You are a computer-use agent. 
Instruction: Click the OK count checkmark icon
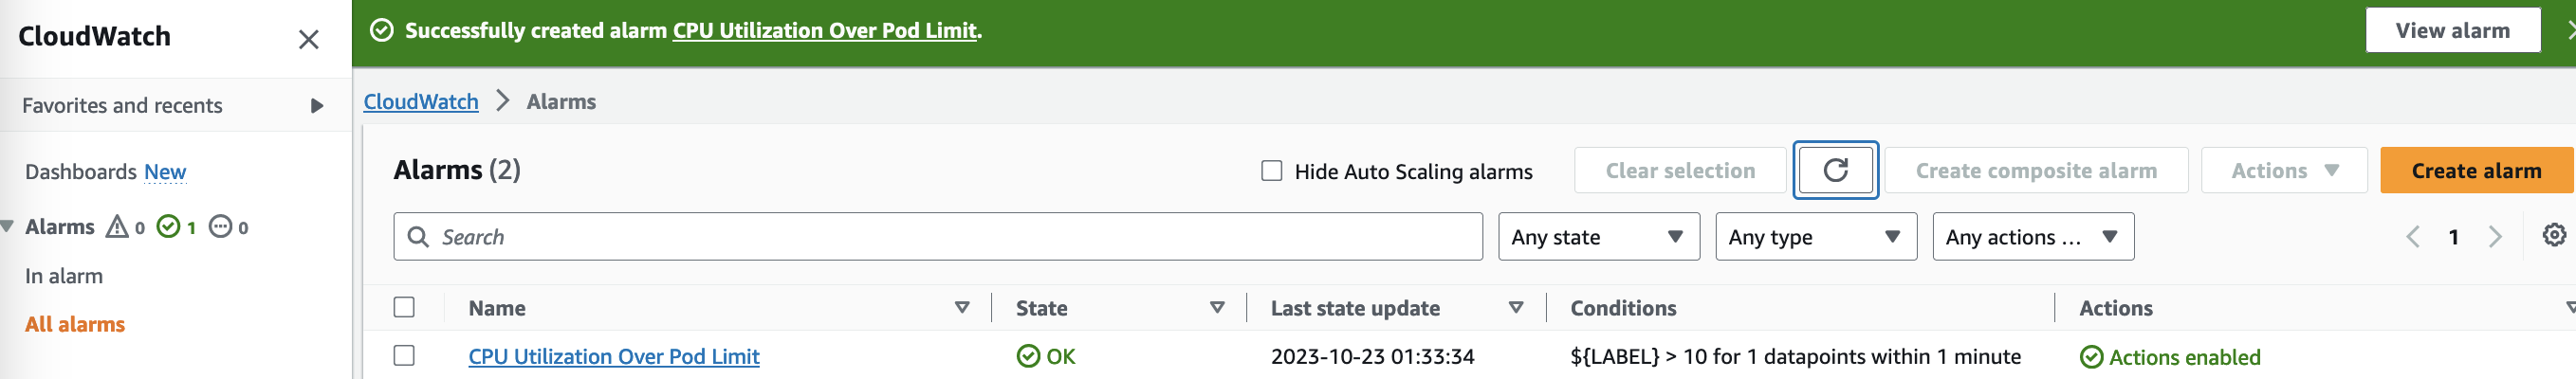pyautogui.click(x=168, y=227)
